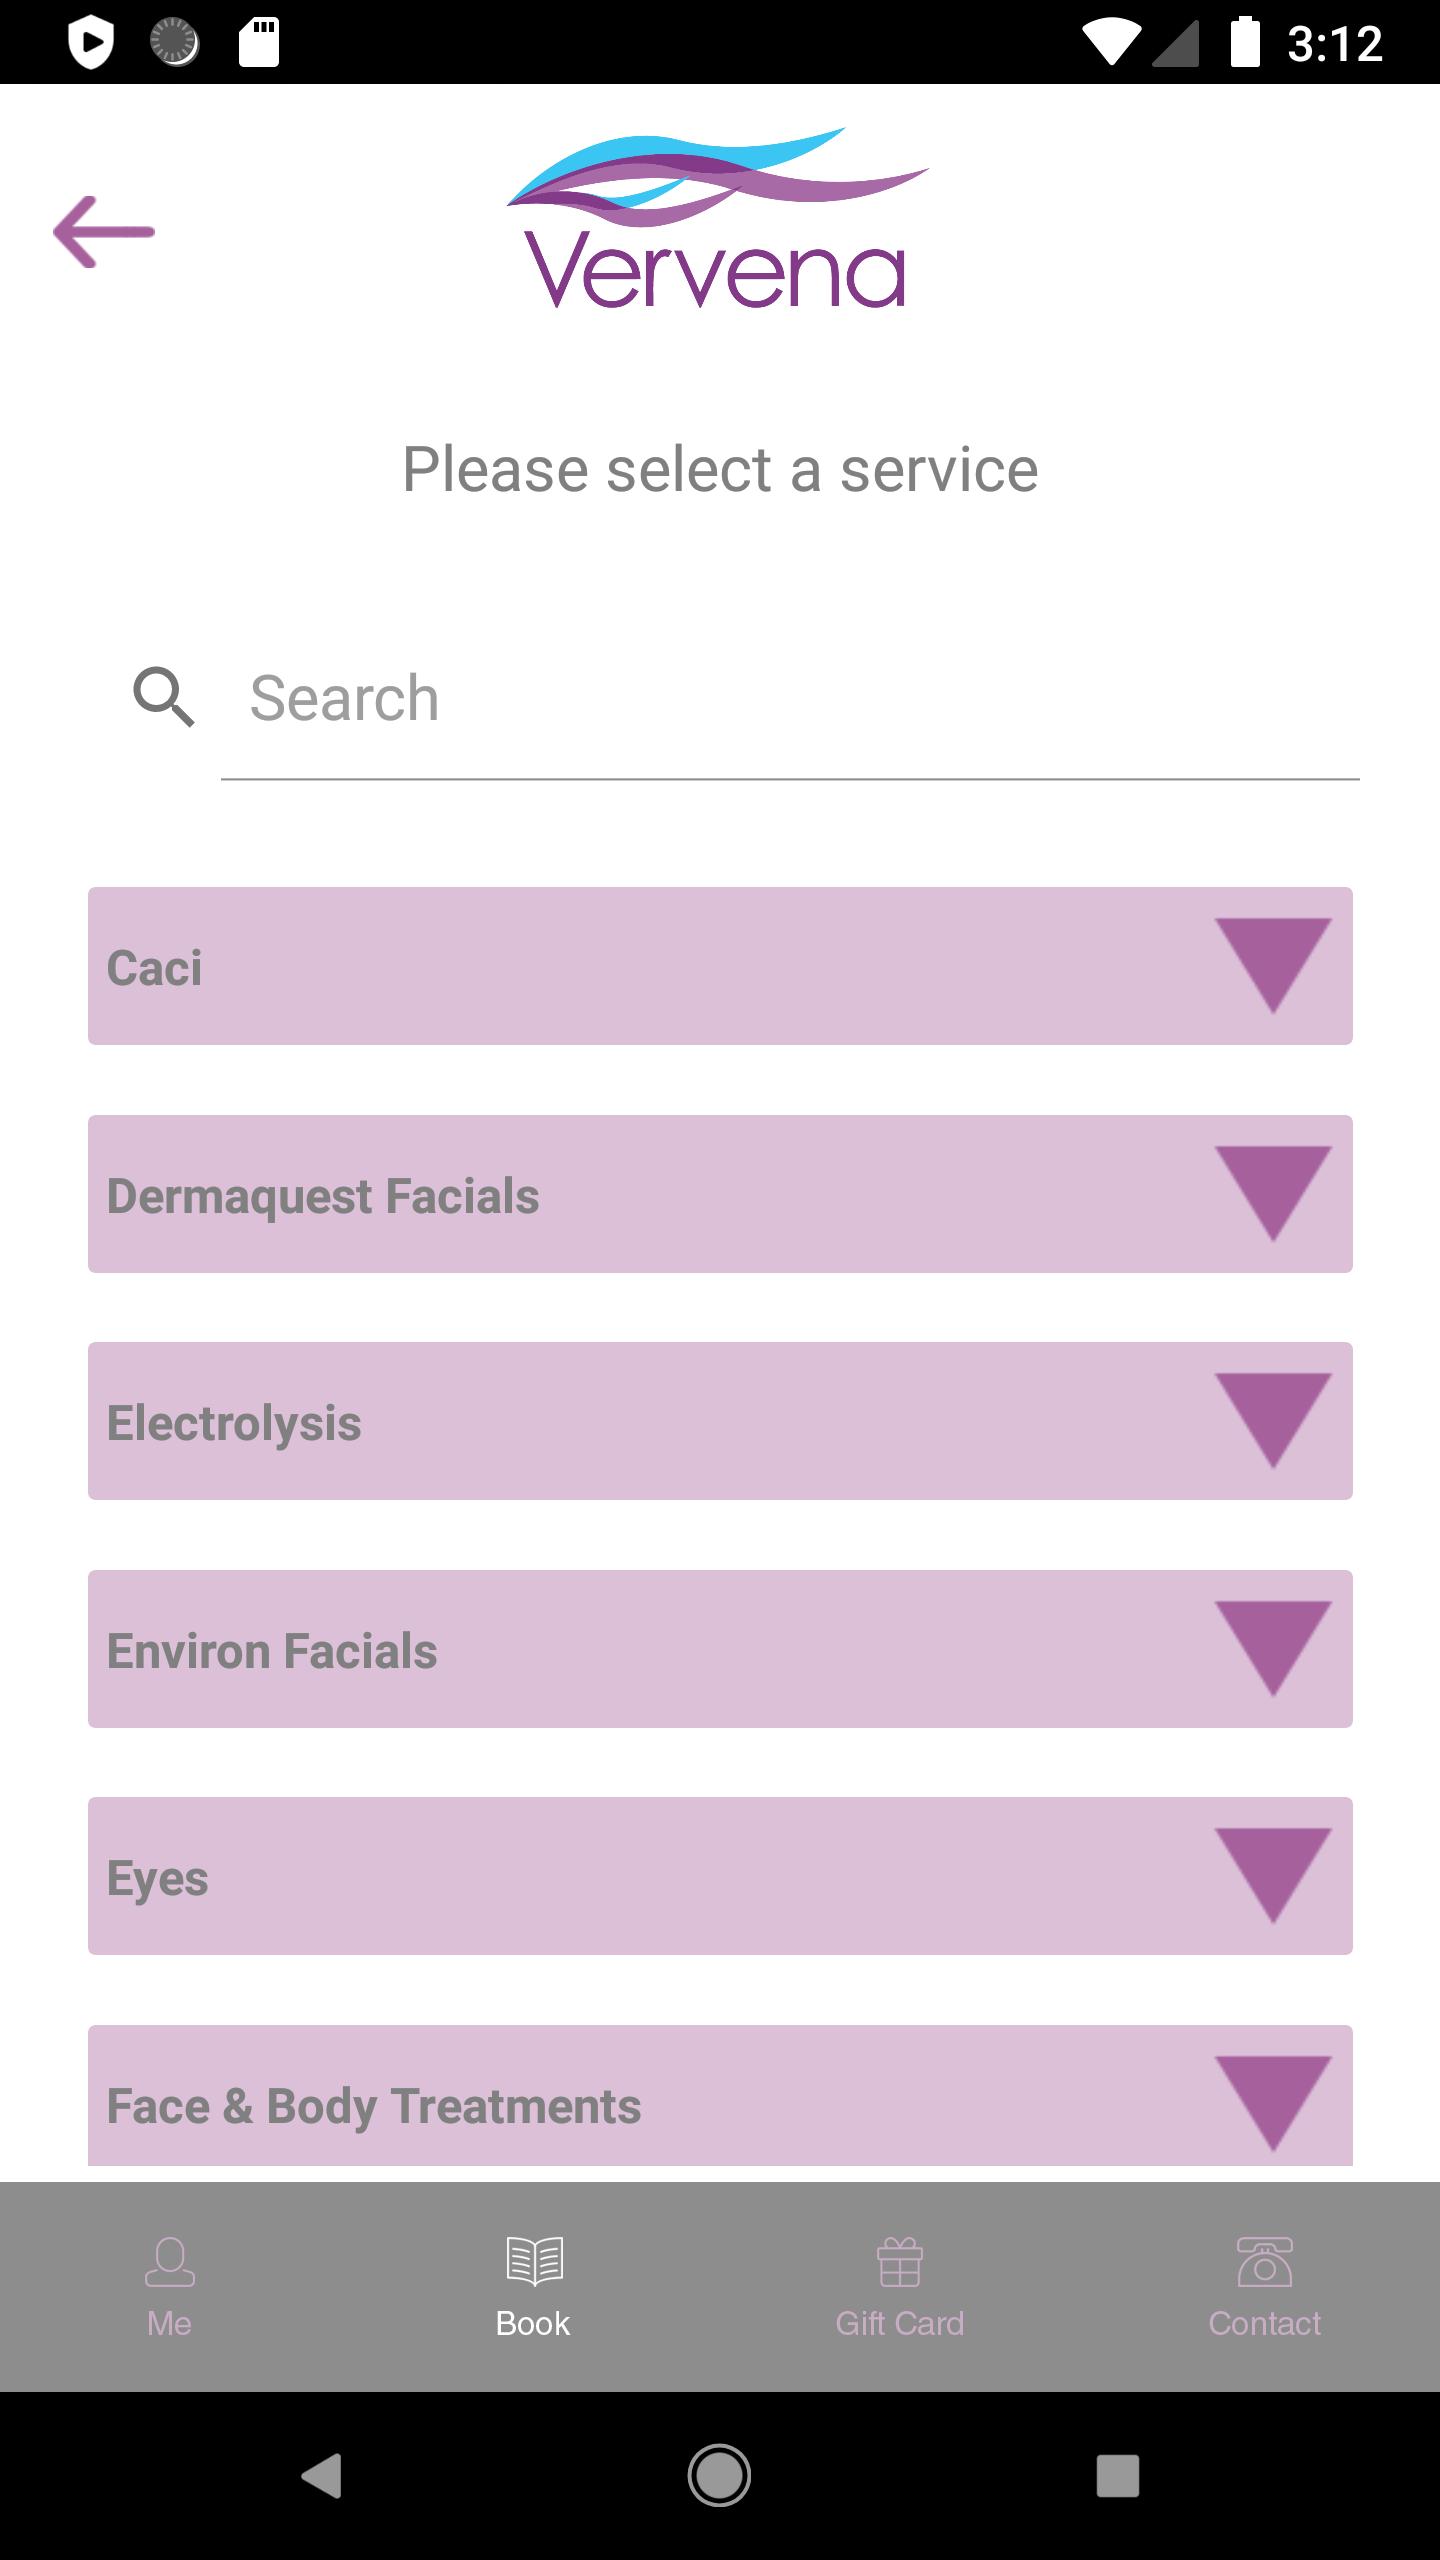Expand Face & Body Treatments arrow
The width and height of the screenshot is (1440, 2560).
click(1273, 2104)
